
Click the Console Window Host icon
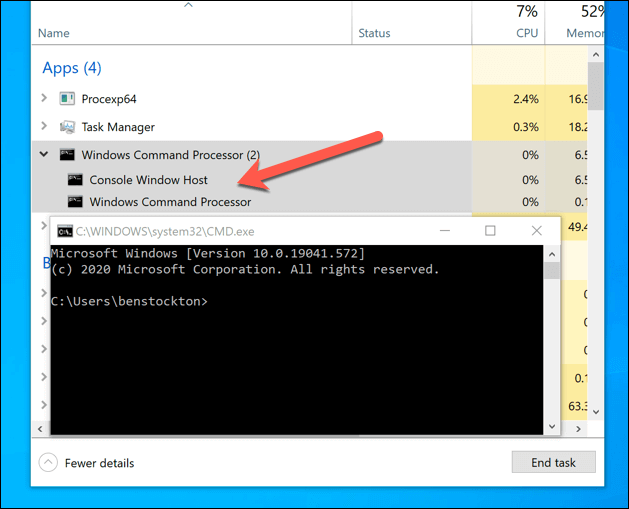(76, 180)
